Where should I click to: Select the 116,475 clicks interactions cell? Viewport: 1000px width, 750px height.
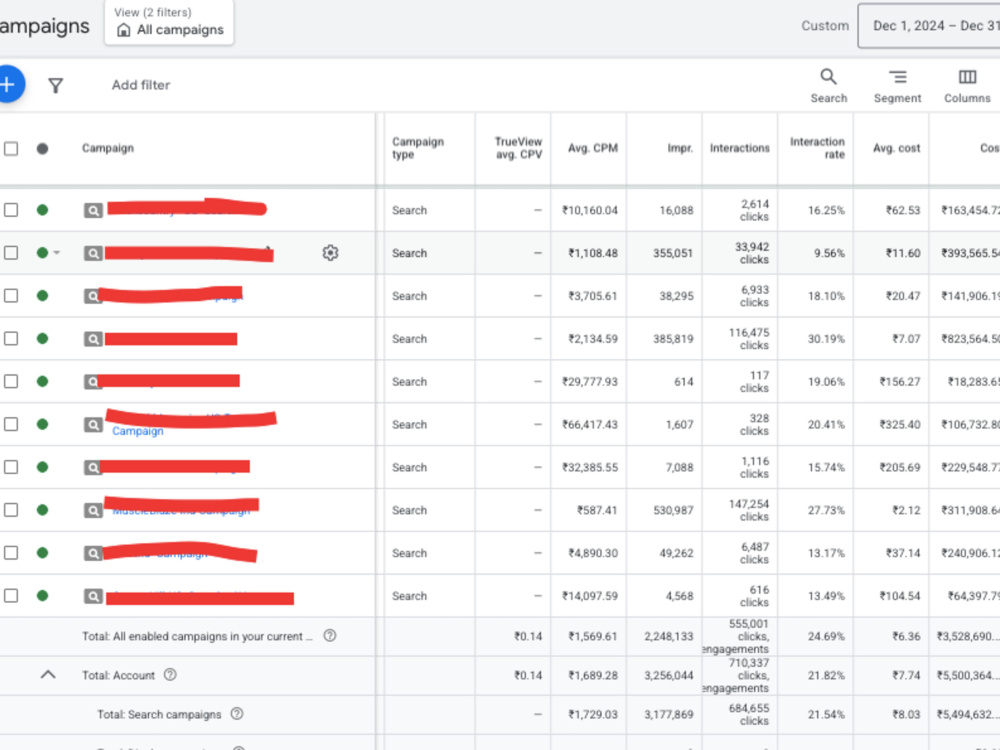click(749, 339)
